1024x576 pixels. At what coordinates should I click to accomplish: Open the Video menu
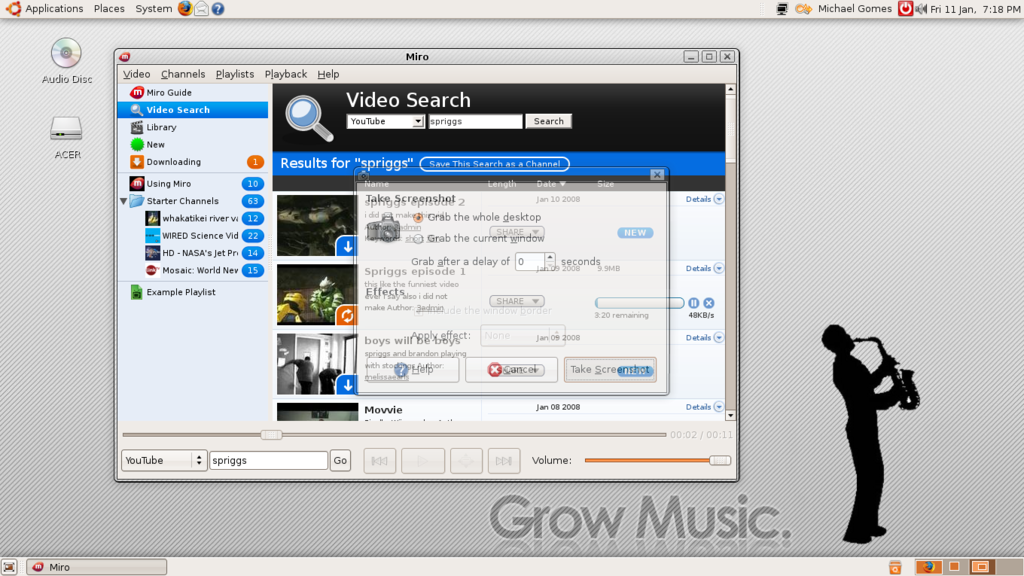(136, 74)
